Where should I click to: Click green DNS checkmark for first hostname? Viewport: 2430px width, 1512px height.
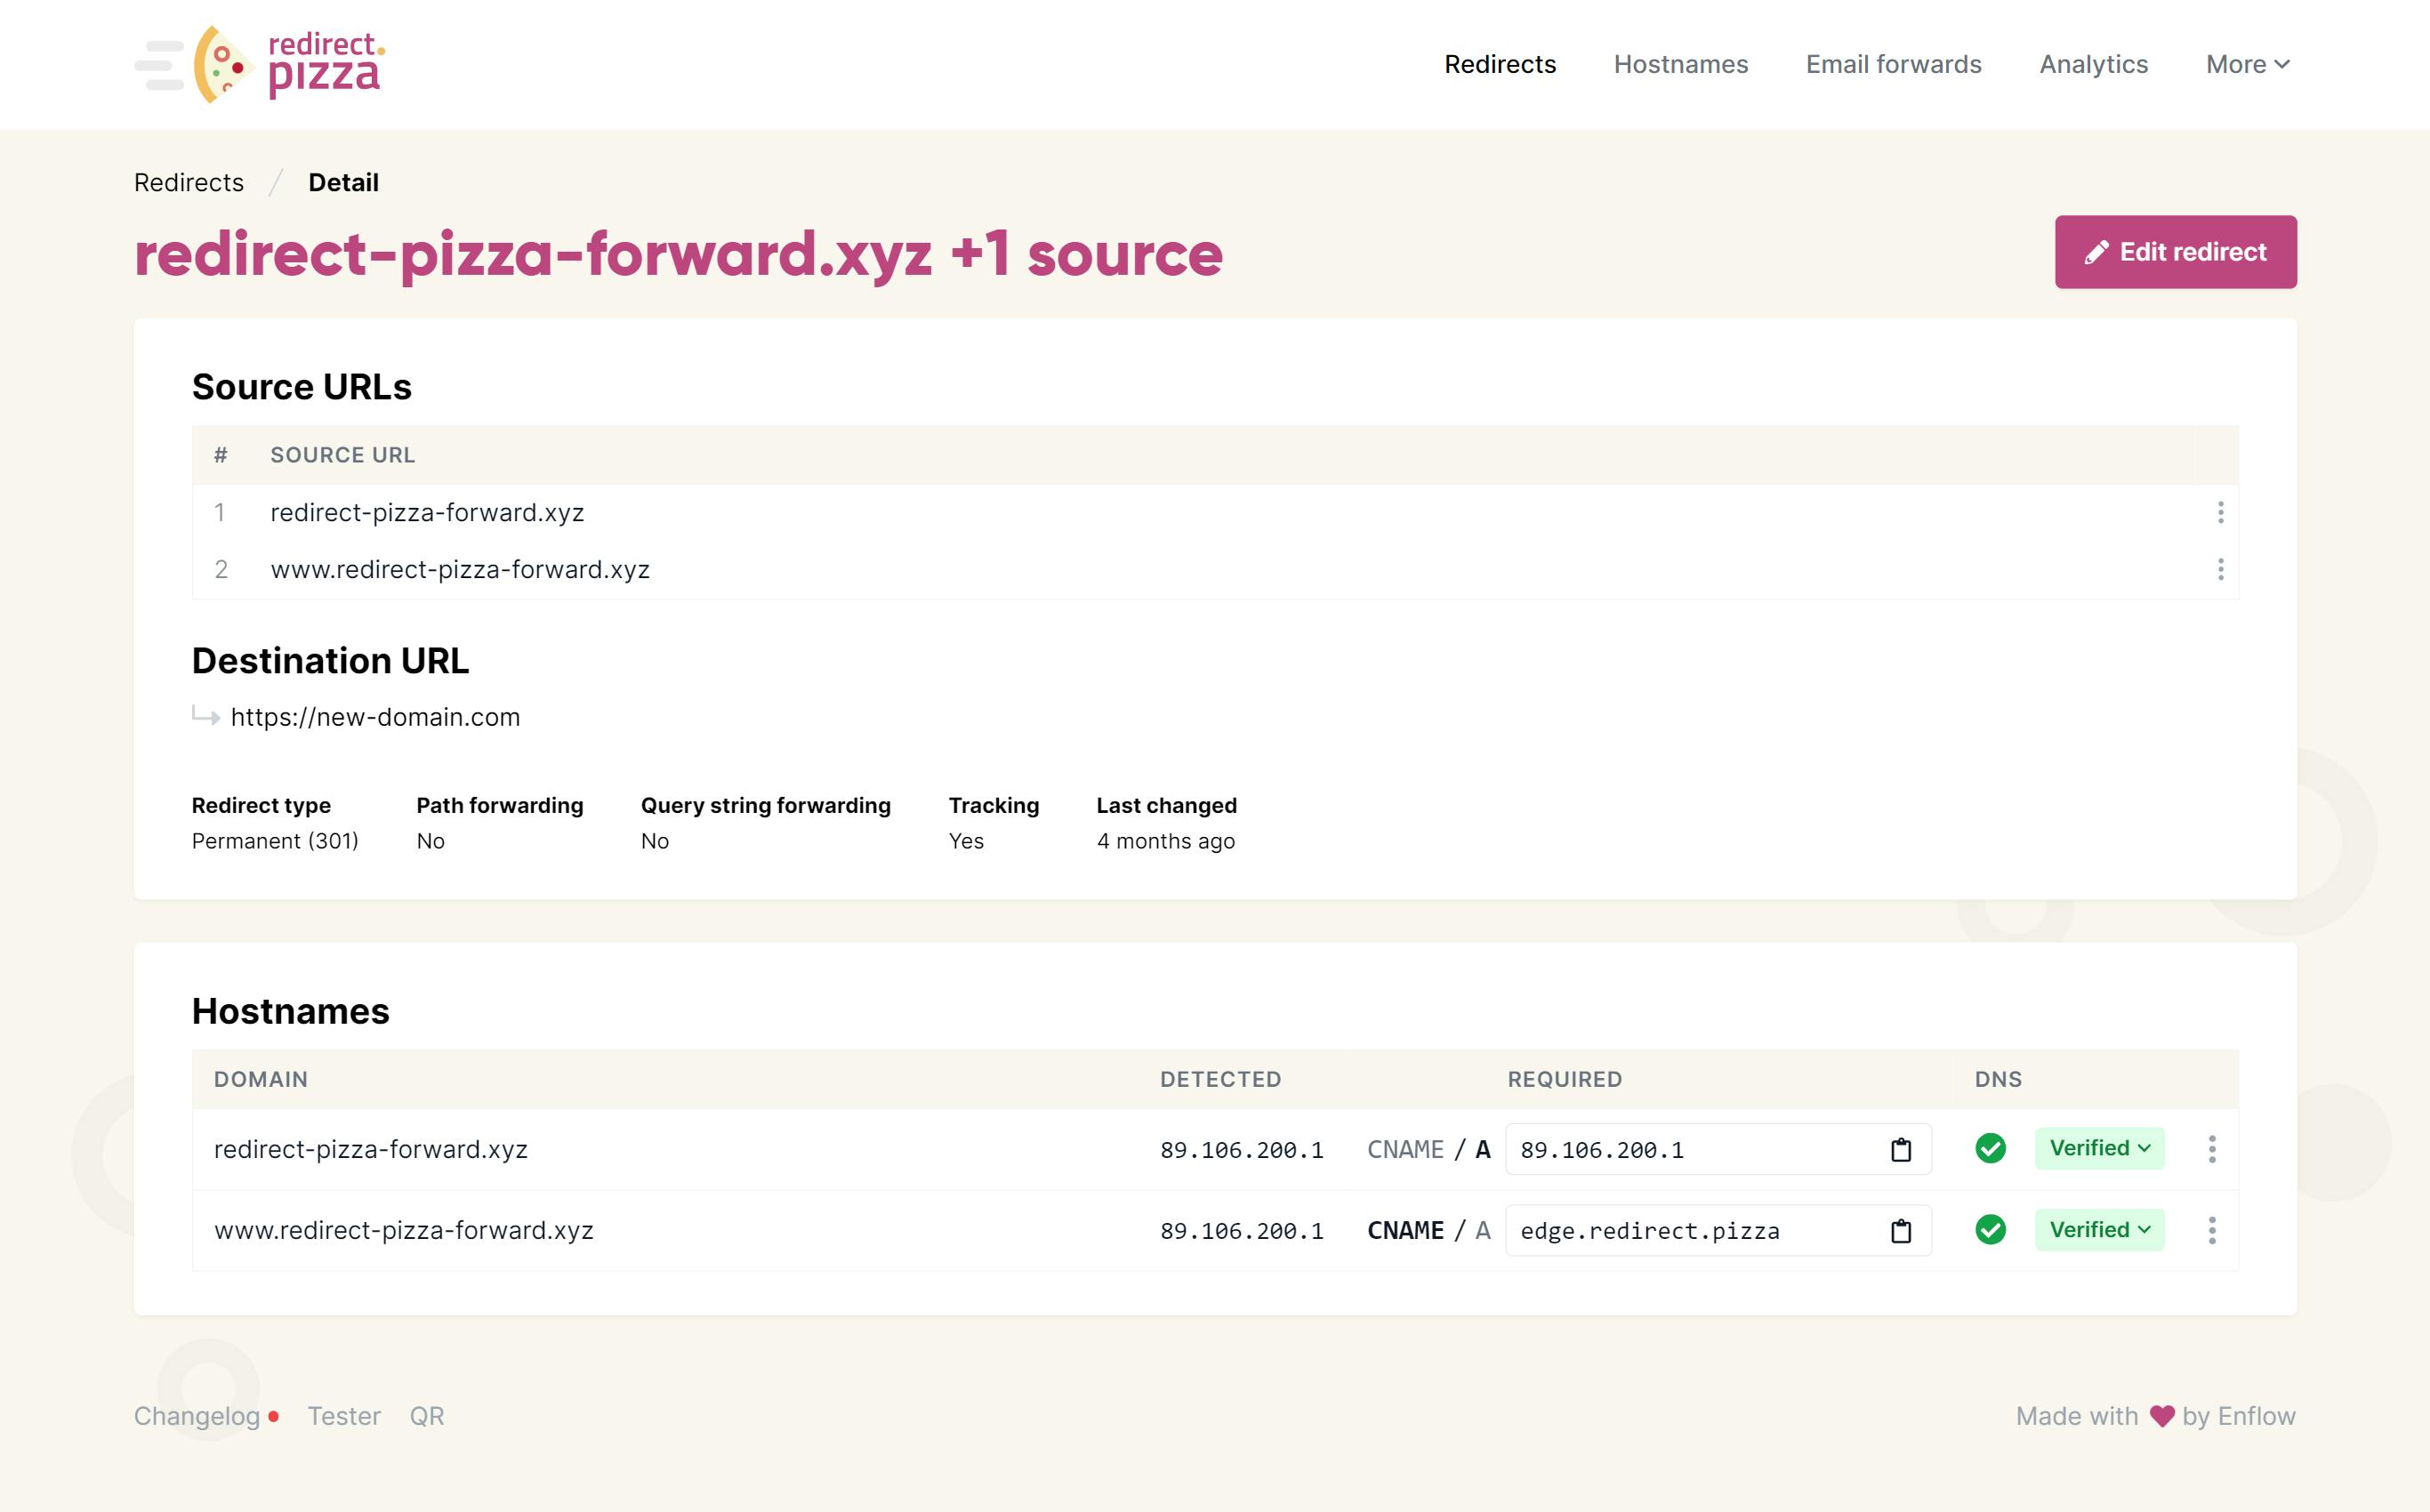click(x=1990, y=1149)
